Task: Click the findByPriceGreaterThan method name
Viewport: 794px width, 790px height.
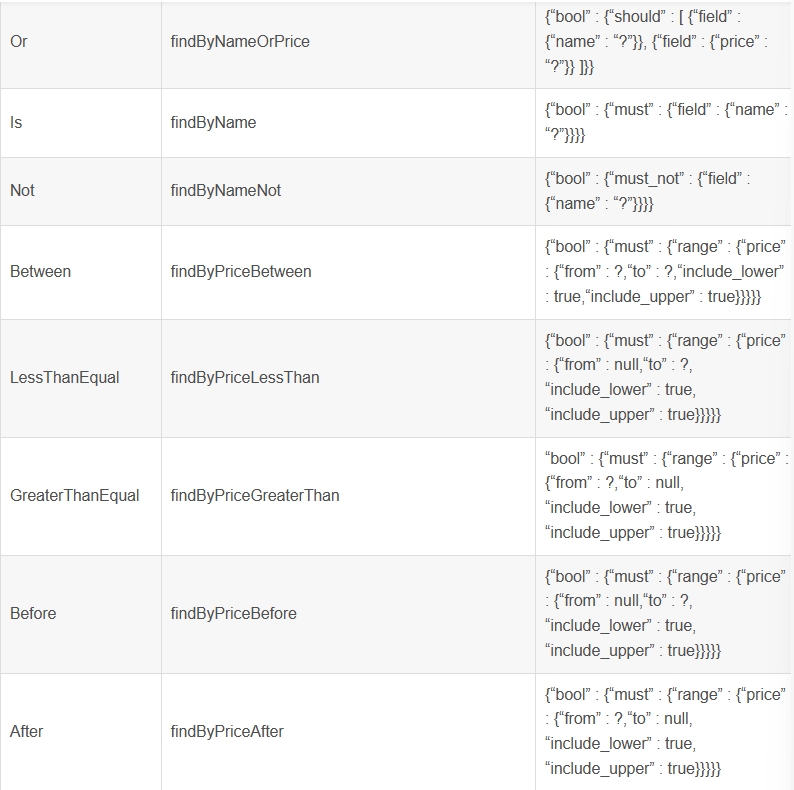Action: click(x=255, y=495)
